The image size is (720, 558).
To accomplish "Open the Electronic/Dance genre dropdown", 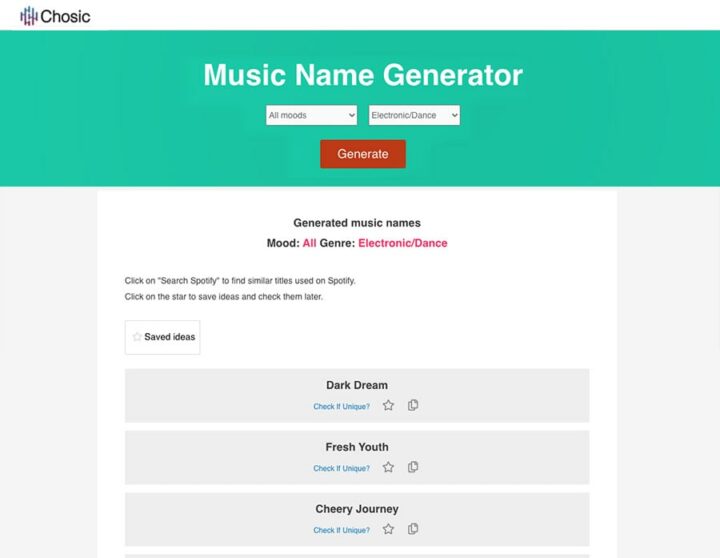I will click(x=414, y=116).
